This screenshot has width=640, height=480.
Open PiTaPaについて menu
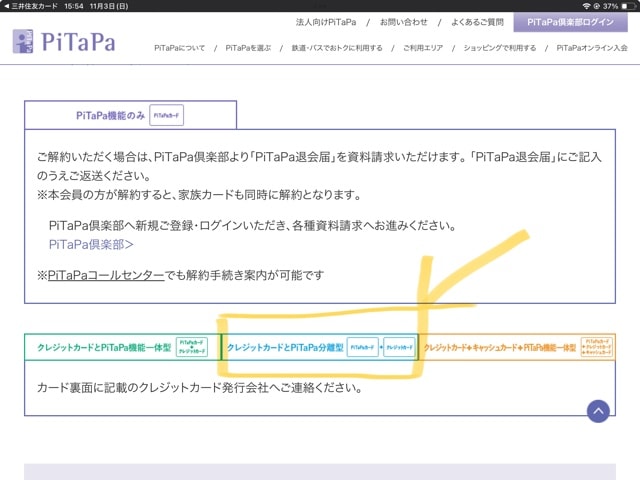180,48
